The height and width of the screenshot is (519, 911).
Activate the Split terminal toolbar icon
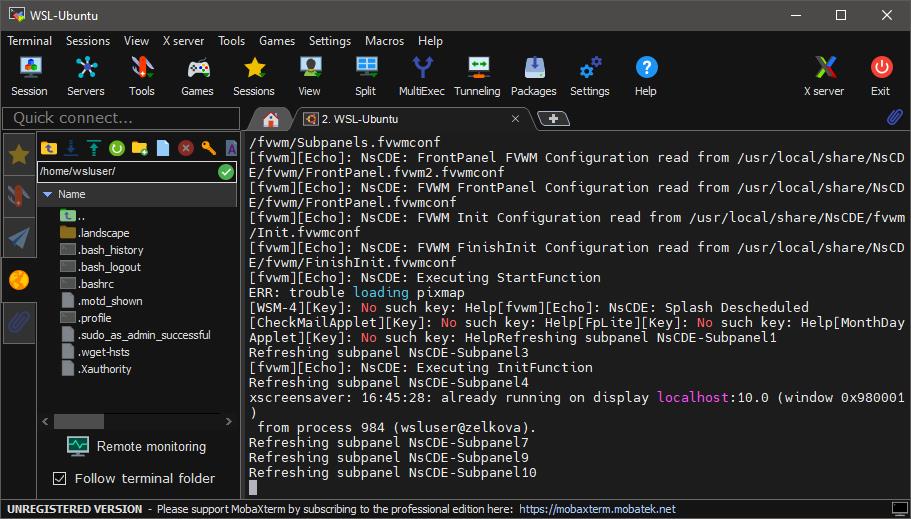pyautogui.click(x=366, y=76)
